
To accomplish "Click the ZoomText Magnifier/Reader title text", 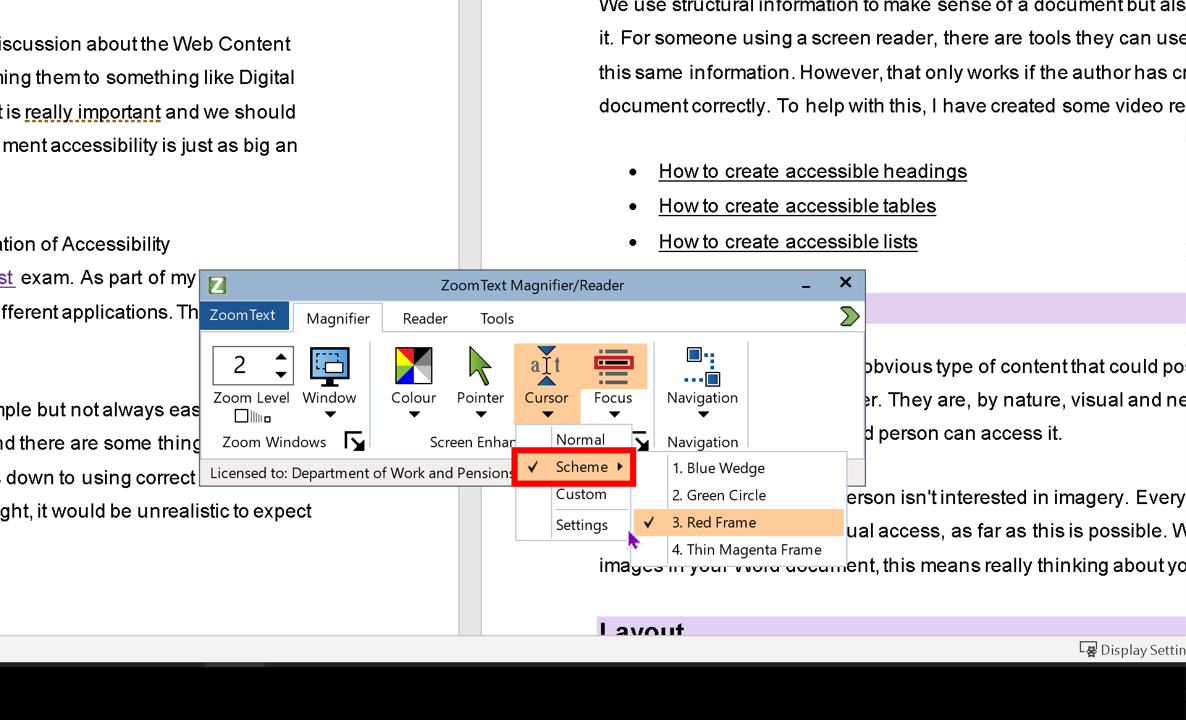I will pyautogui.click(x=532, y=285).
